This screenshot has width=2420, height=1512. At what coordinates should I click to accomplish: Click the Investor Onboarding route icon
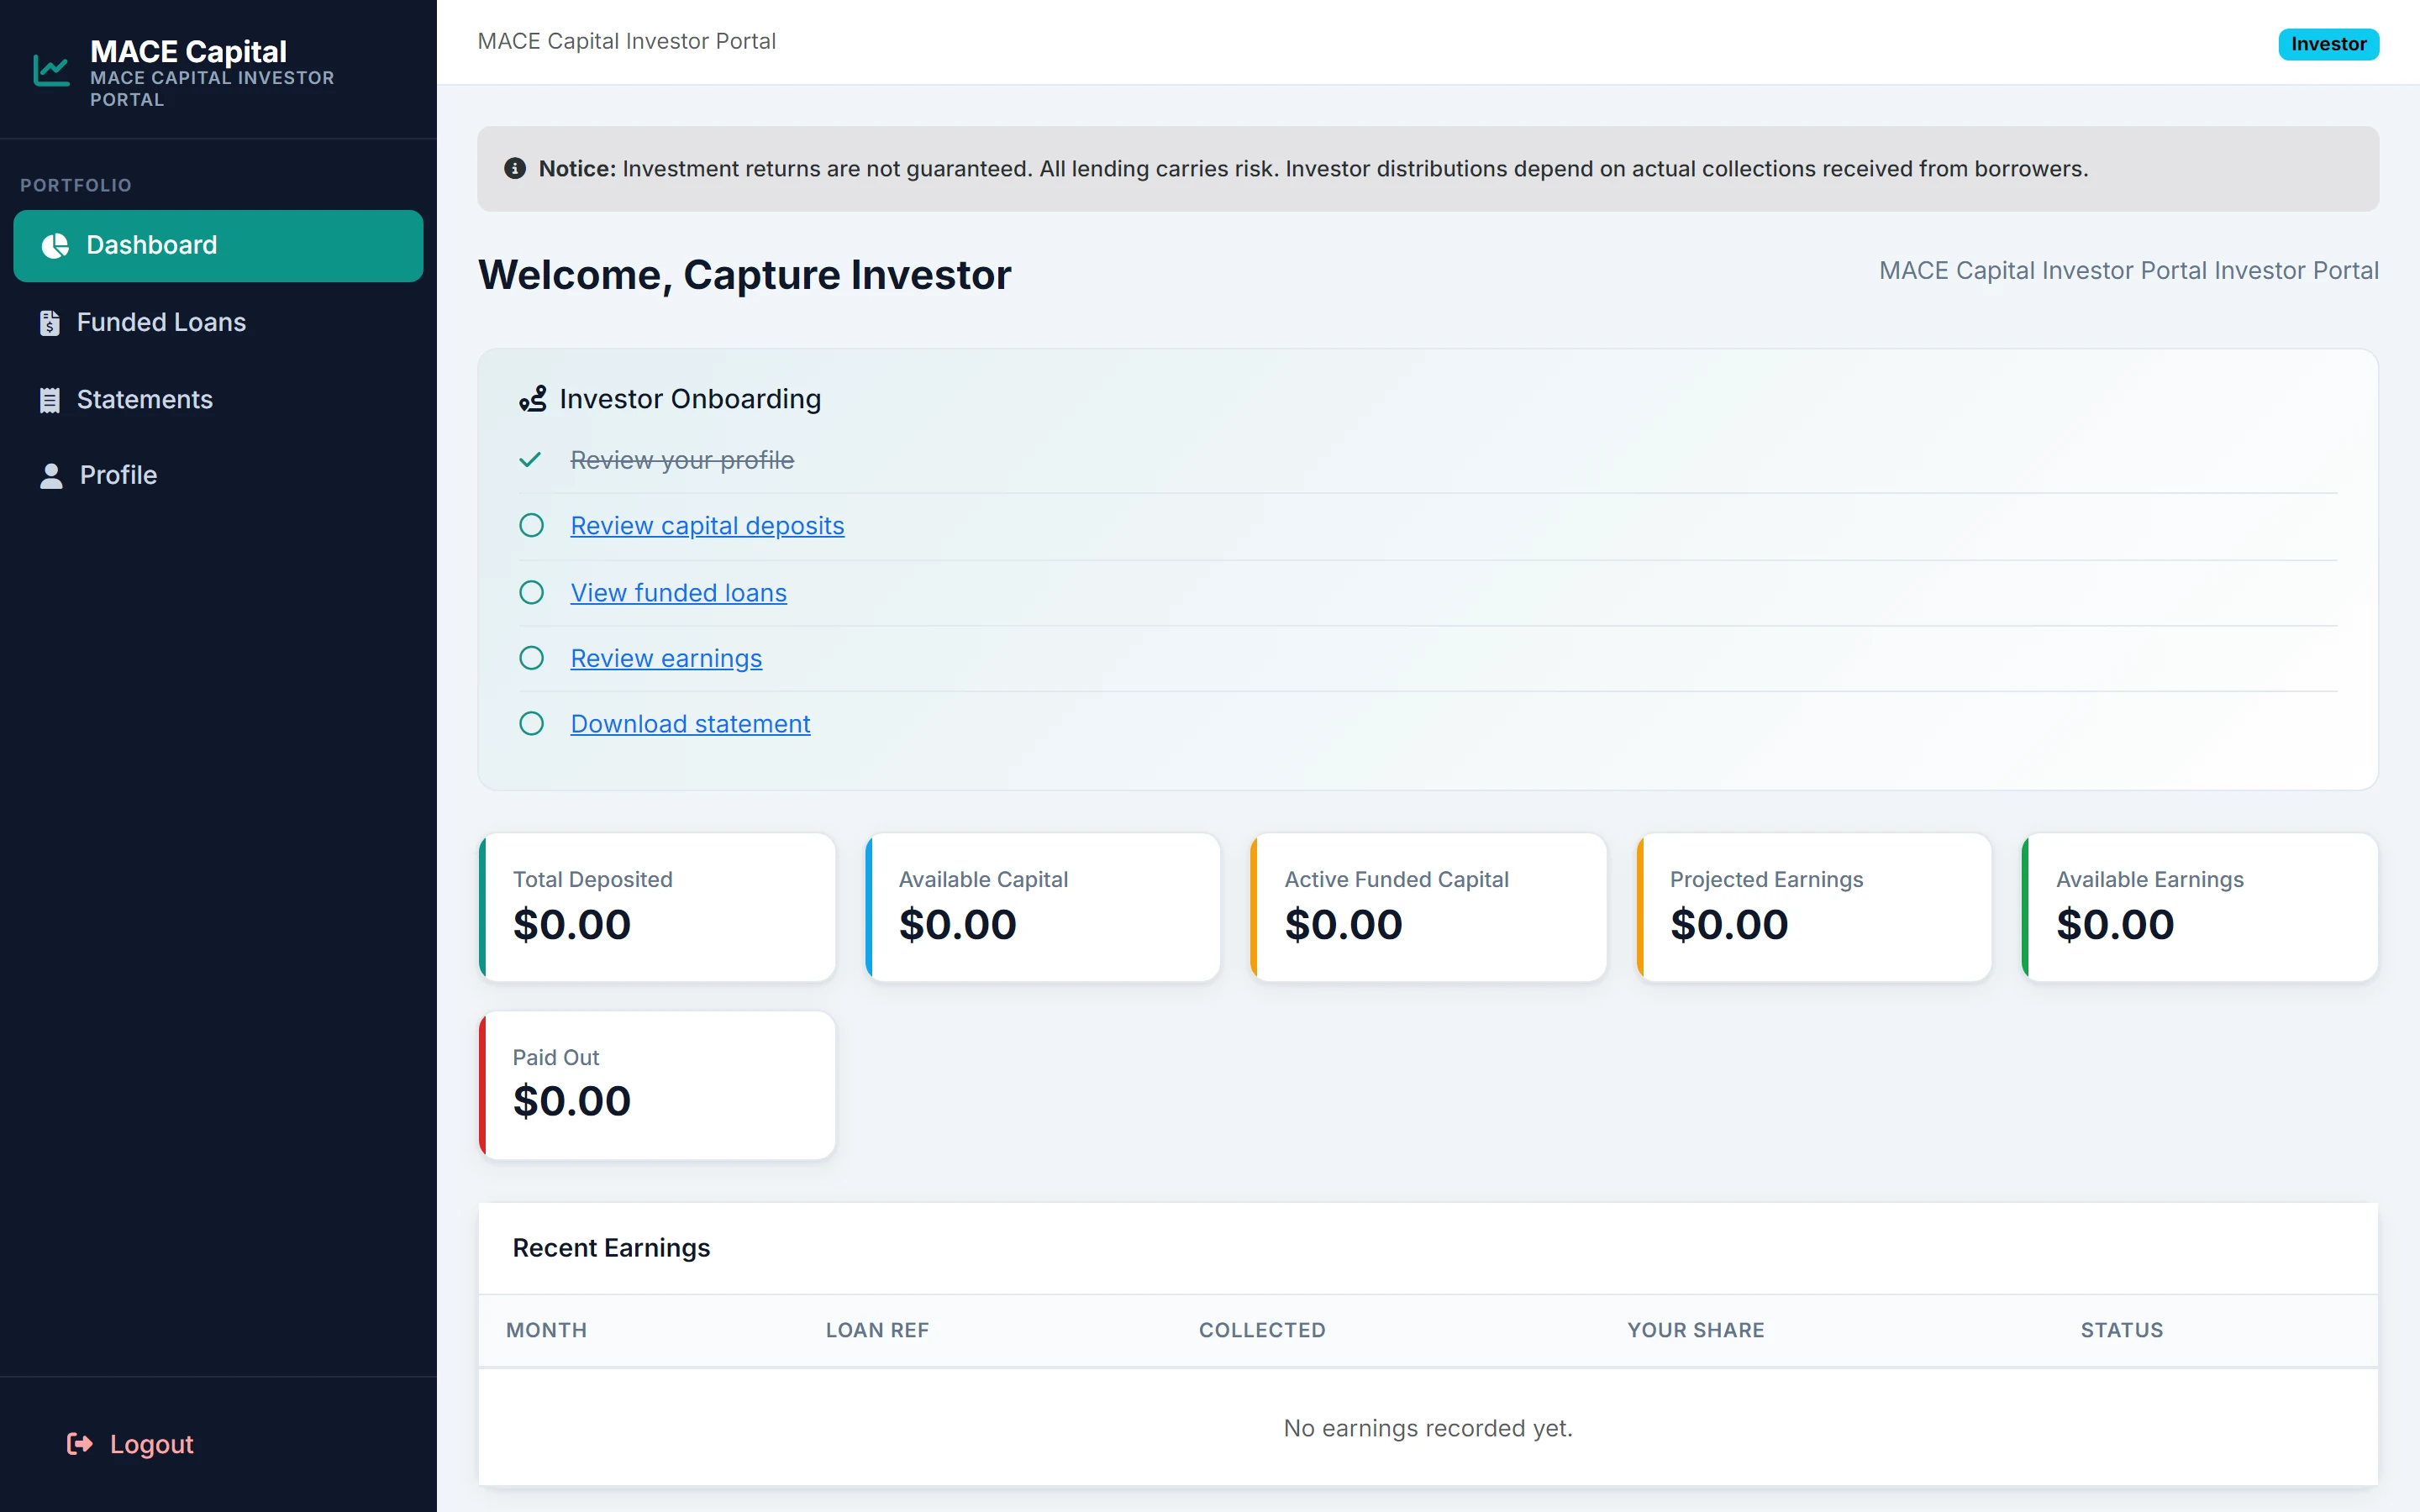[x=533, y=399]
